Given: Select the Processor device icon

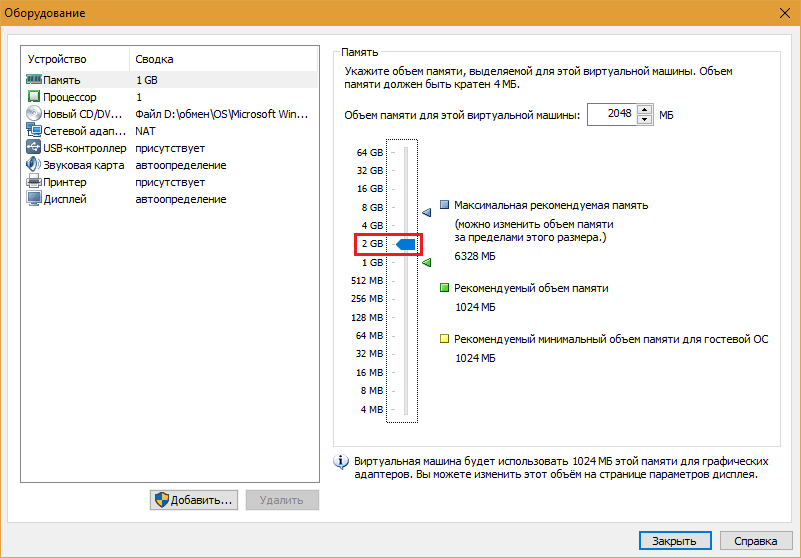Looking at the screenshot, I should (x=33, y=97).
